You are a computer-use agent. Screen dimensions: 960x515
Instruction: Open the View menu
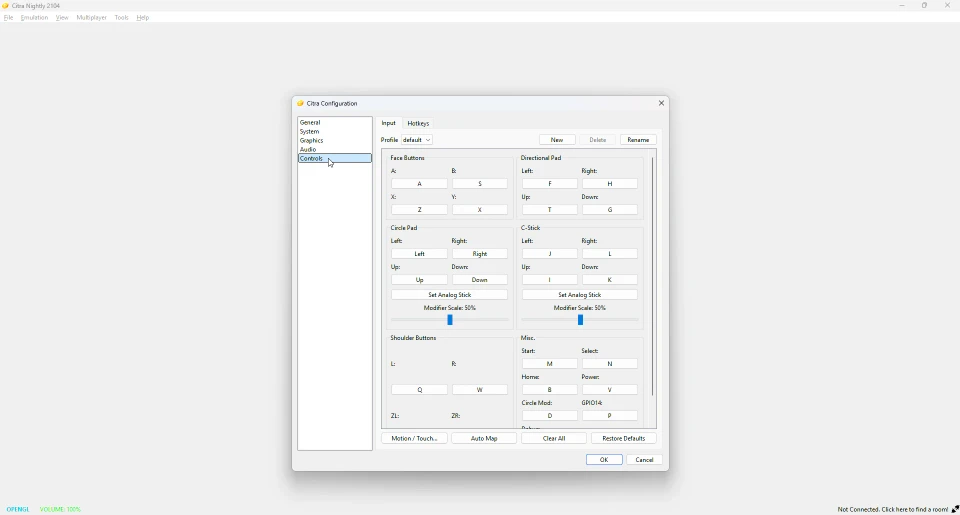pos(62,18)
